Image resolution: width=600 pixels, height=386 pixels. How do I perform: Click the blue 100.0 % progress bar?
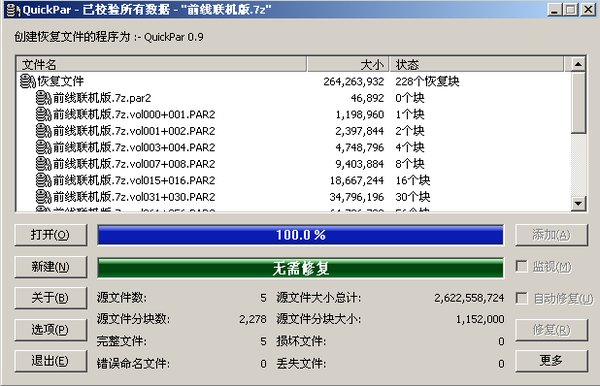click(x=300, y=235)
